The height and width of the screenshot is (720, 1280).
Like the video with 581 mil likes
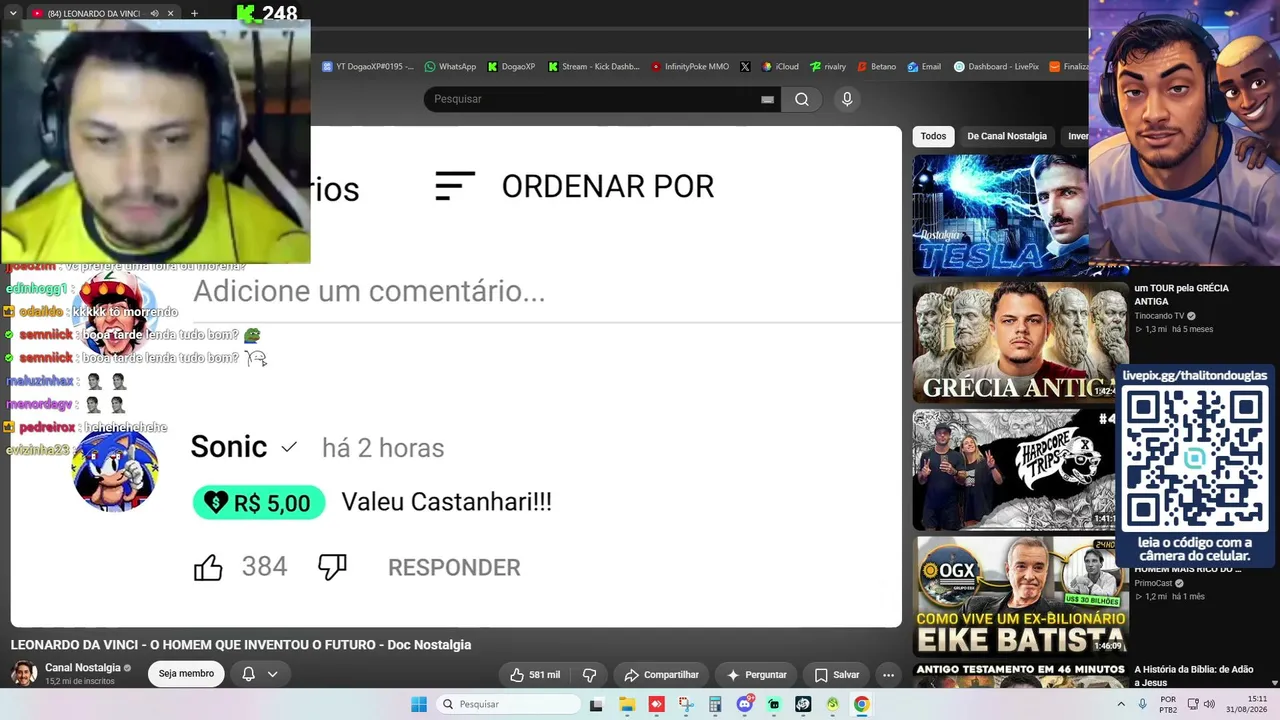535,675
